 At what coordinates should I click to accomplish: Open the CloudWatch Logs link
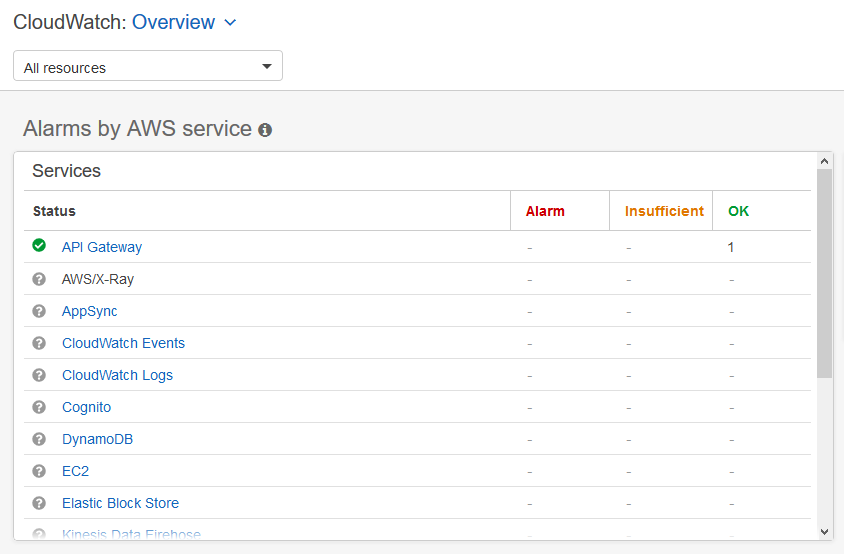coord(117,375)
